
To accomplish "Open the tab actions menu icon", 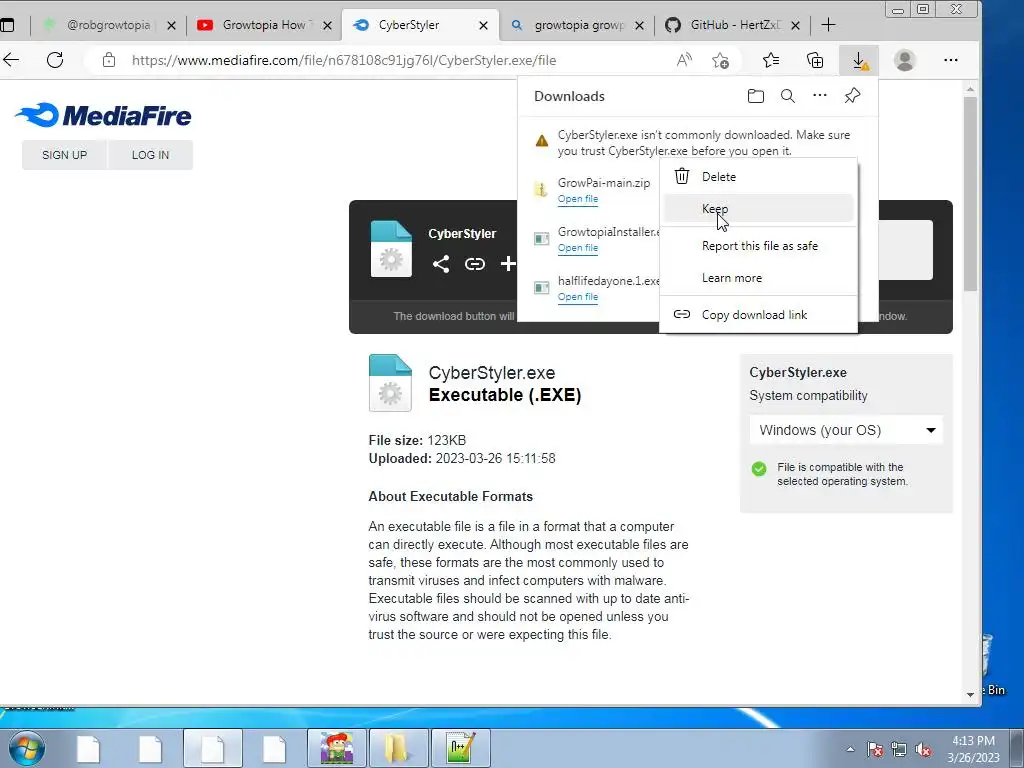I will point(7,25).
